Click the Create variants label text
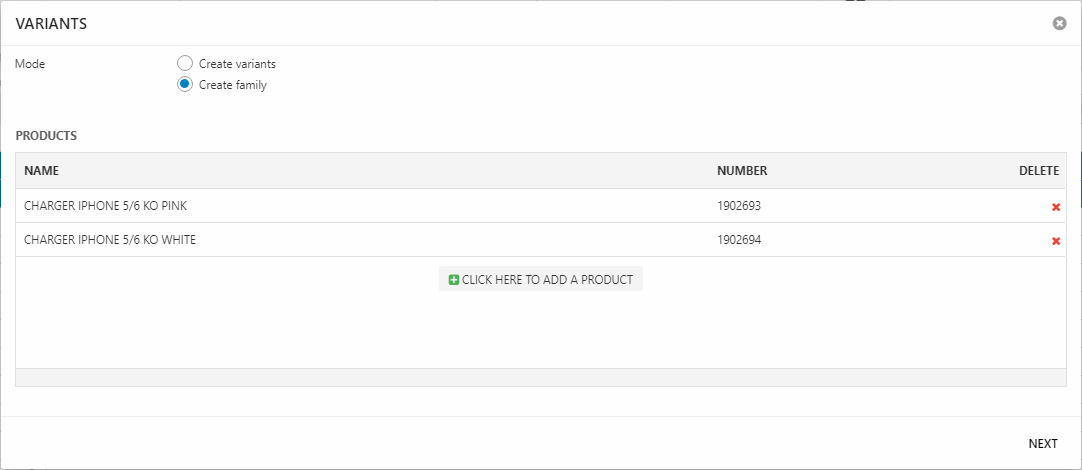The width and height of the screenshot is (1082, 470). coord(237,64)
